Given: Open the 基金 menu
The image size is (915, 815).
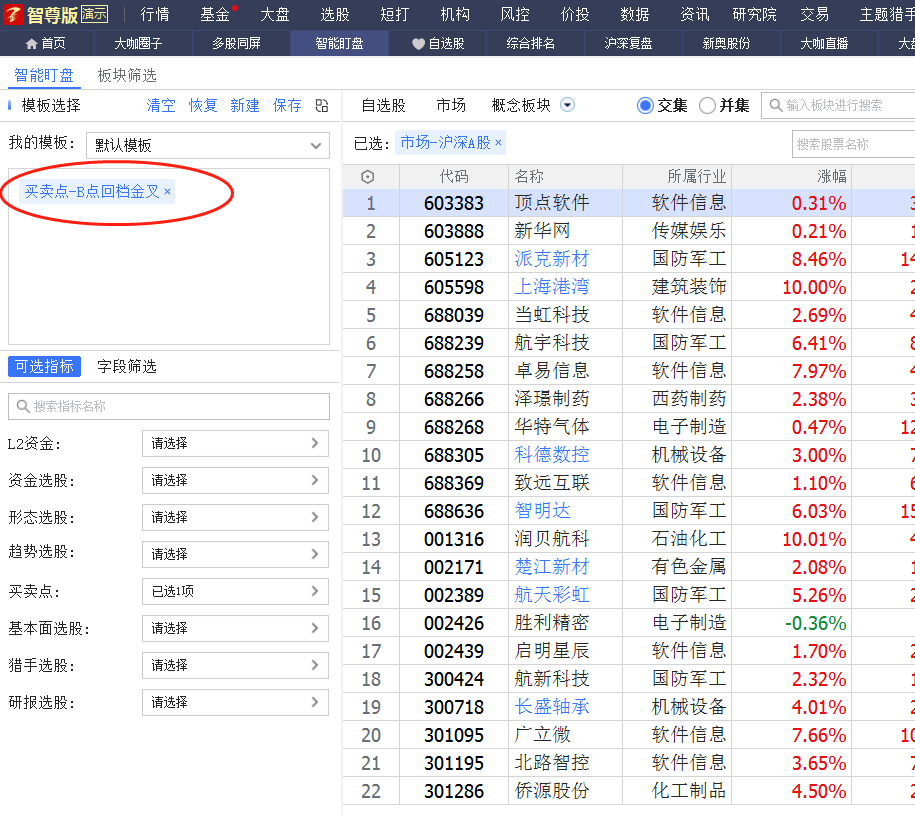Looking at the screenshot, I should 215,15.
